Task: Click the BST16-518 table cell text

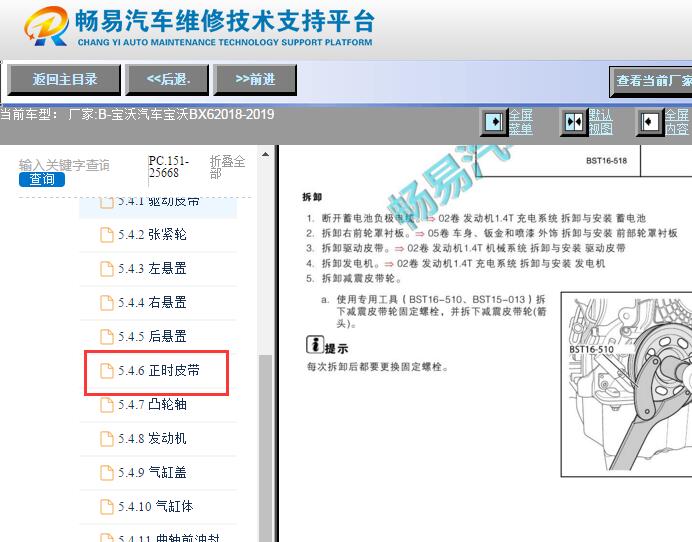Action: click(606, 161)
